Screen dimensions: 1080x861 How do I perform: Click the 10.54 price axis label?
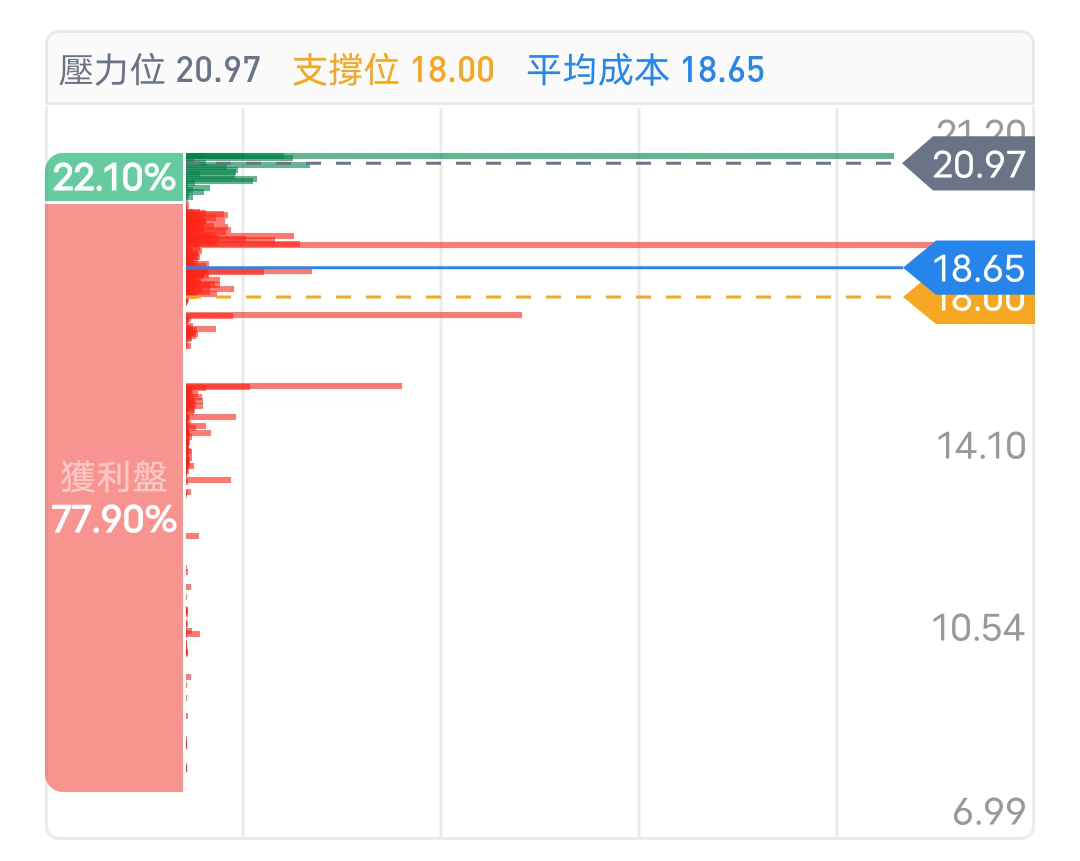pyautogui.click(x=978, y=628)
